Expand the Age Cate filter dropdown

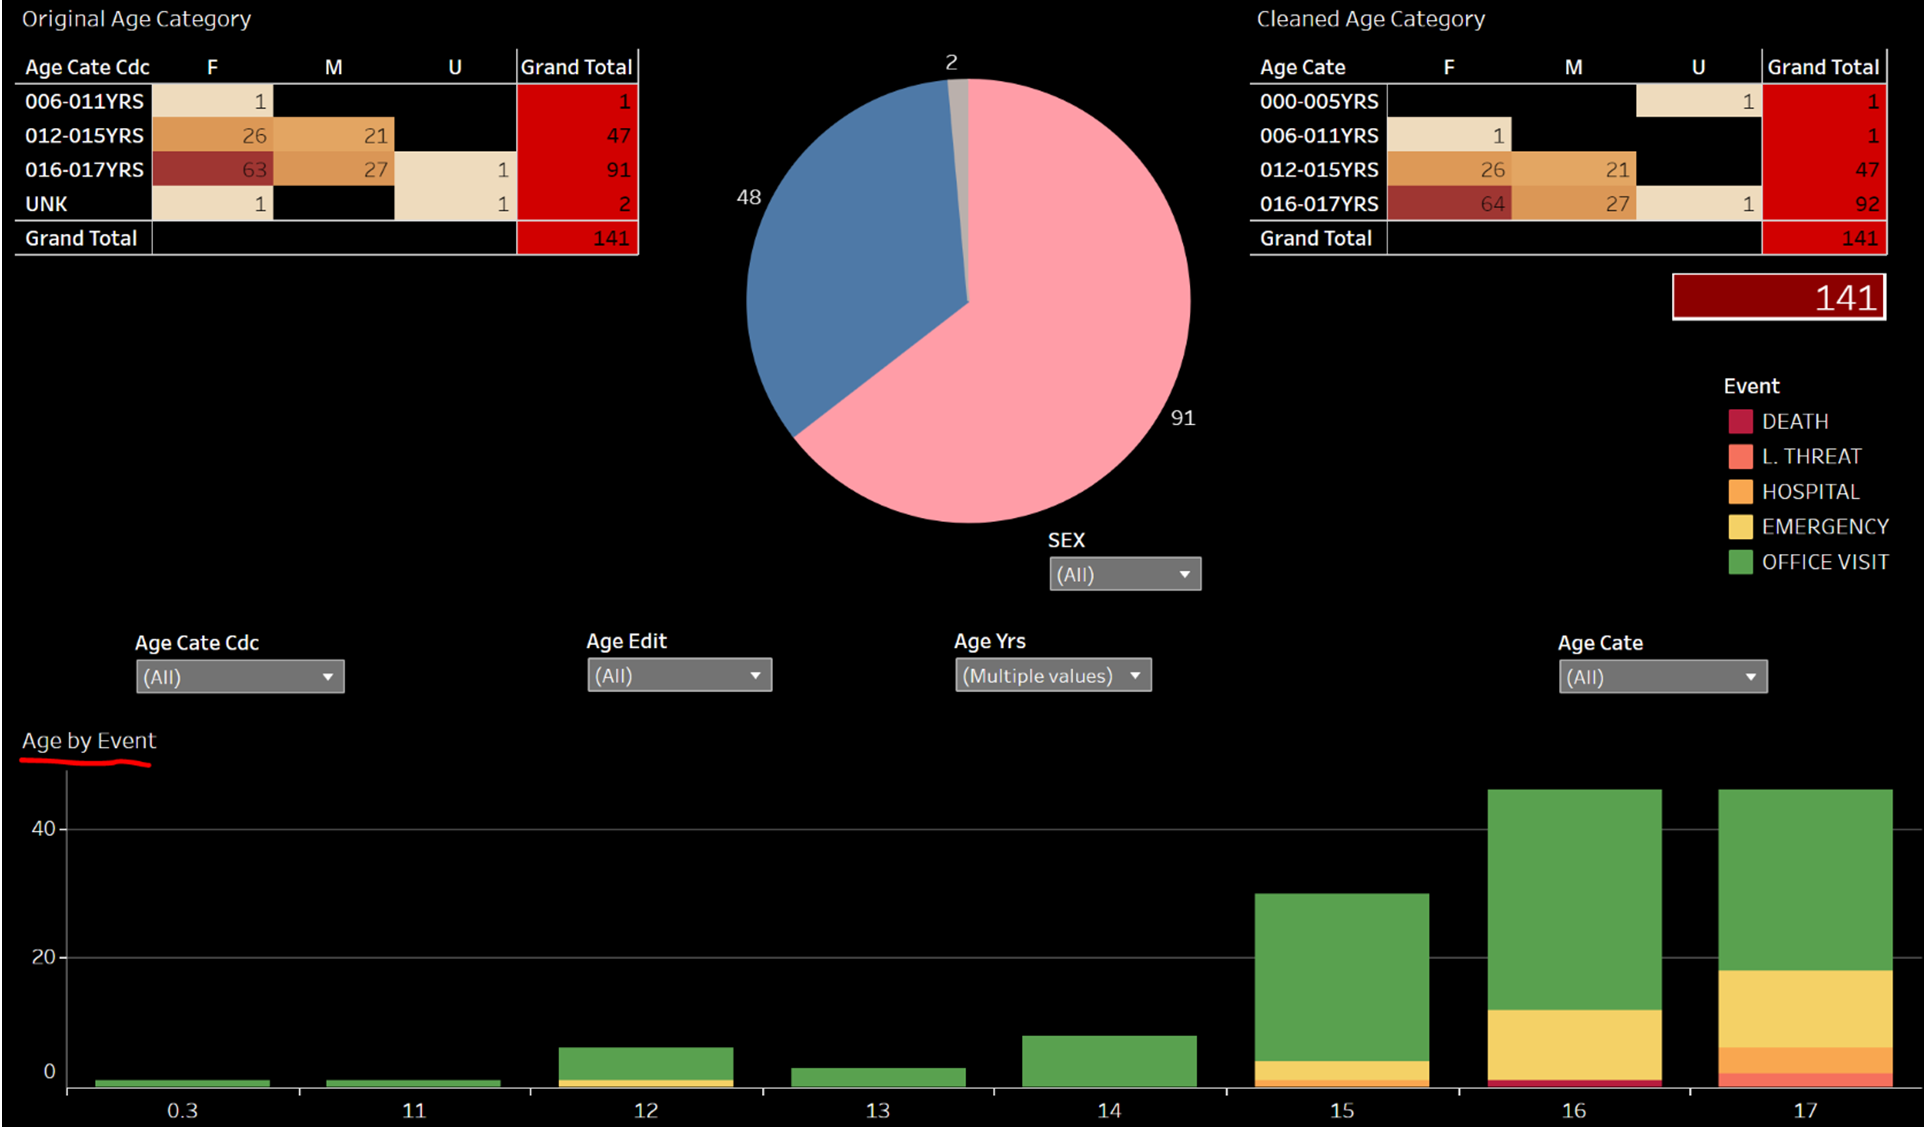[1662, 677]
